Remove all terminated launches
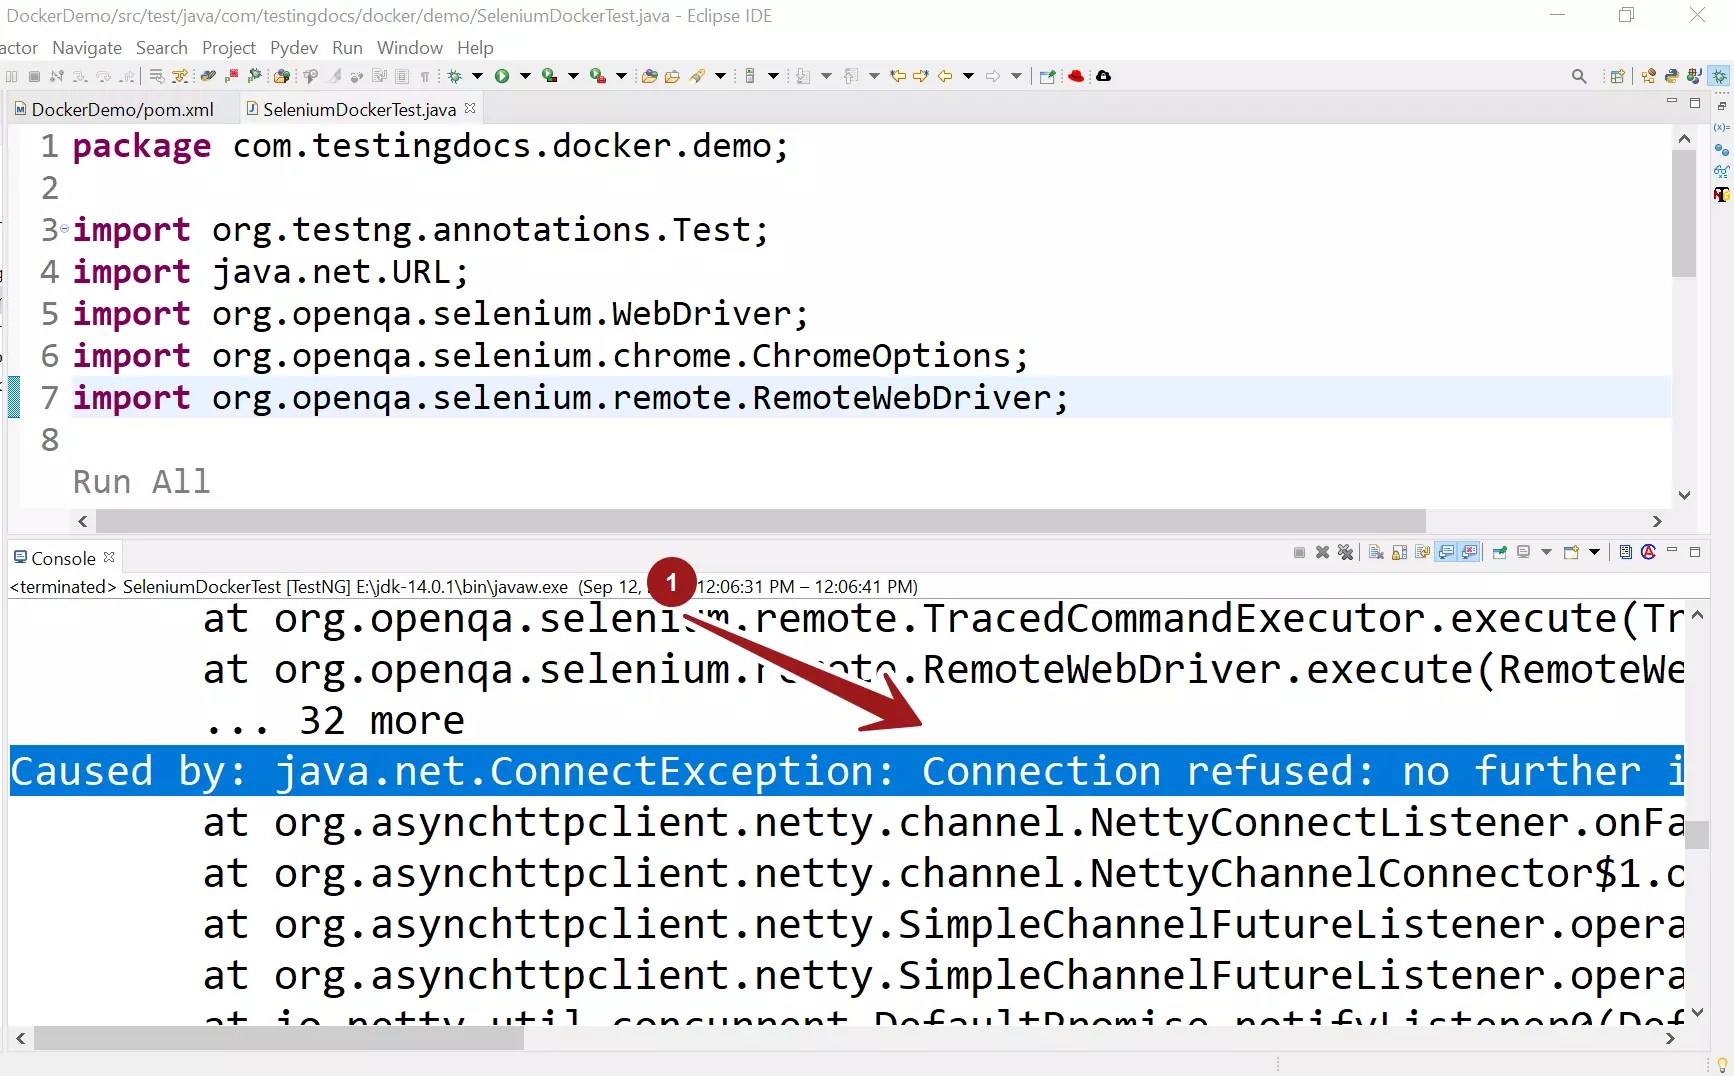The height and width of the screenshot is (1076, 1734). (1346, 552)
